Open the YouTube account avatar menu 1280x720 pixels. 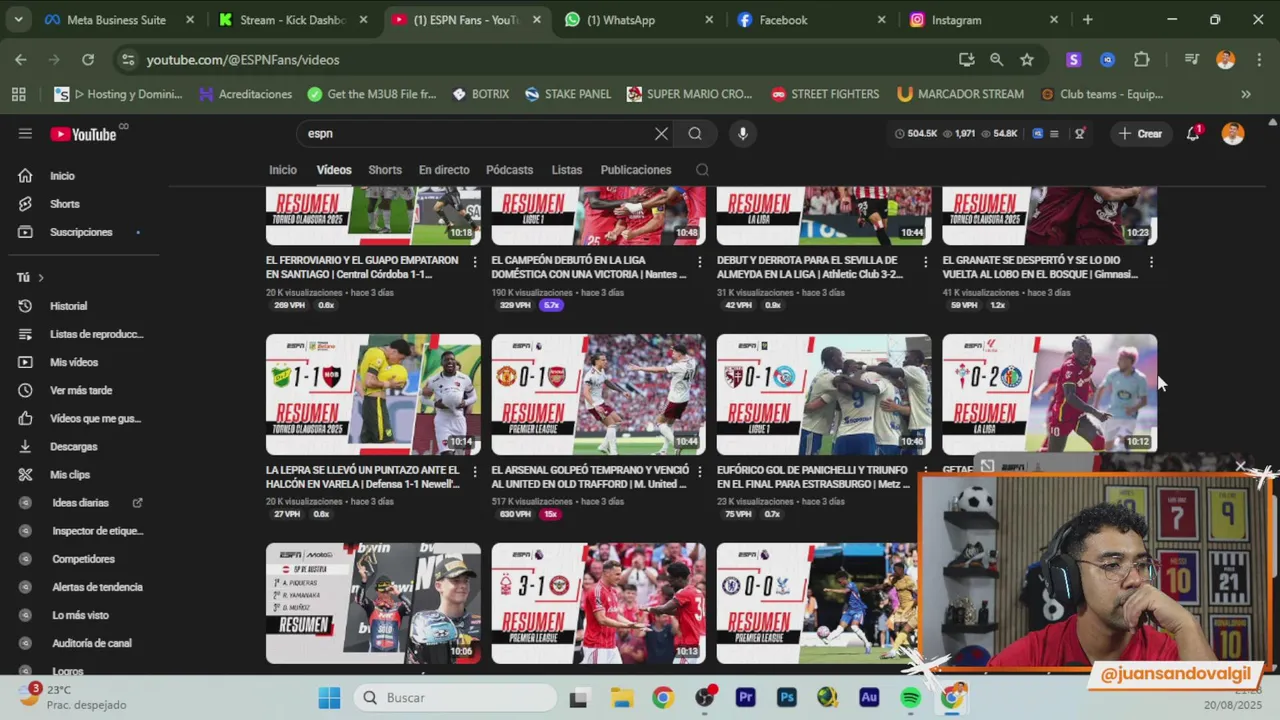pyautogui.click(x=1233, y=133)
